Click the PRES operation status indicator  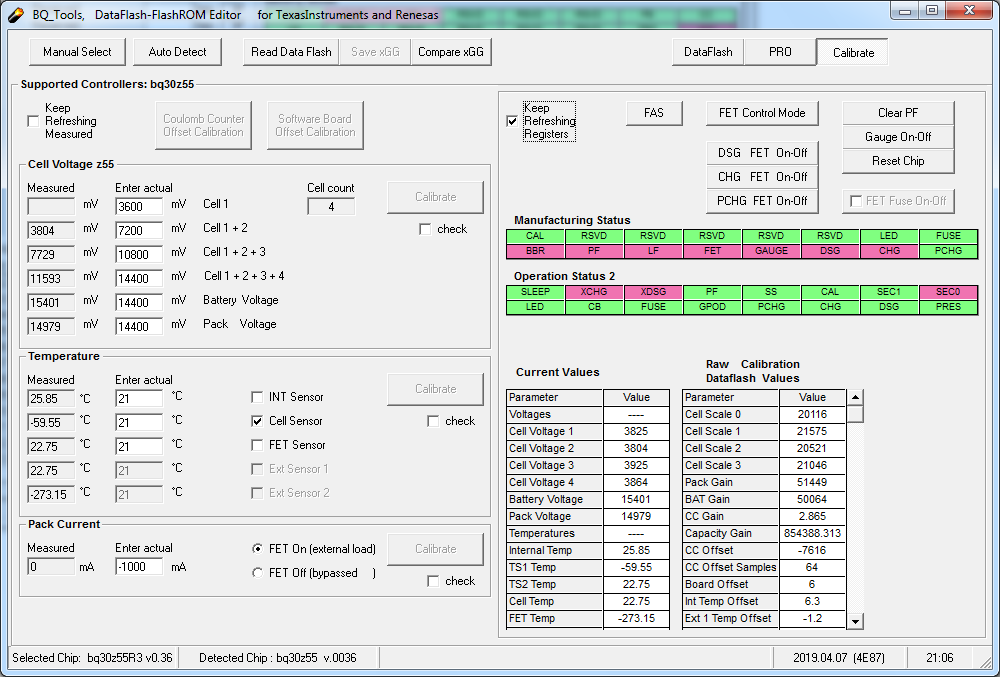tap(948, 307)
